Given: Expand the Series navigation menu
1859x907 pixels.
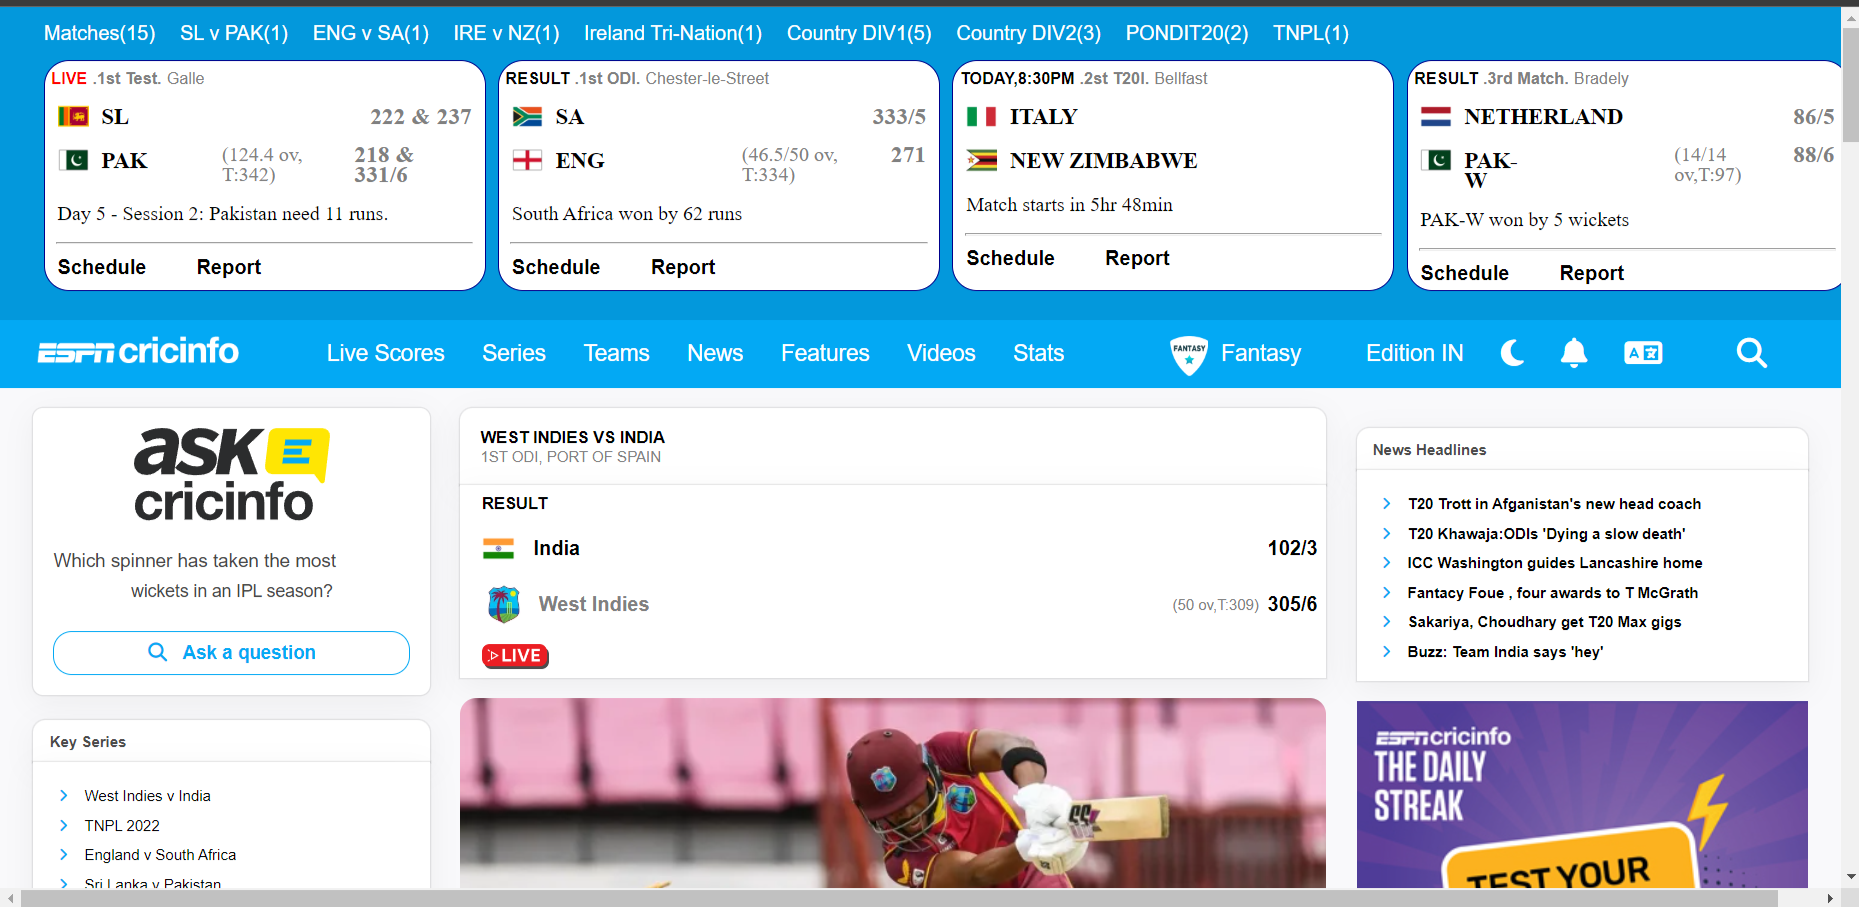Looking at the screenshot, I should pos(513,353).
